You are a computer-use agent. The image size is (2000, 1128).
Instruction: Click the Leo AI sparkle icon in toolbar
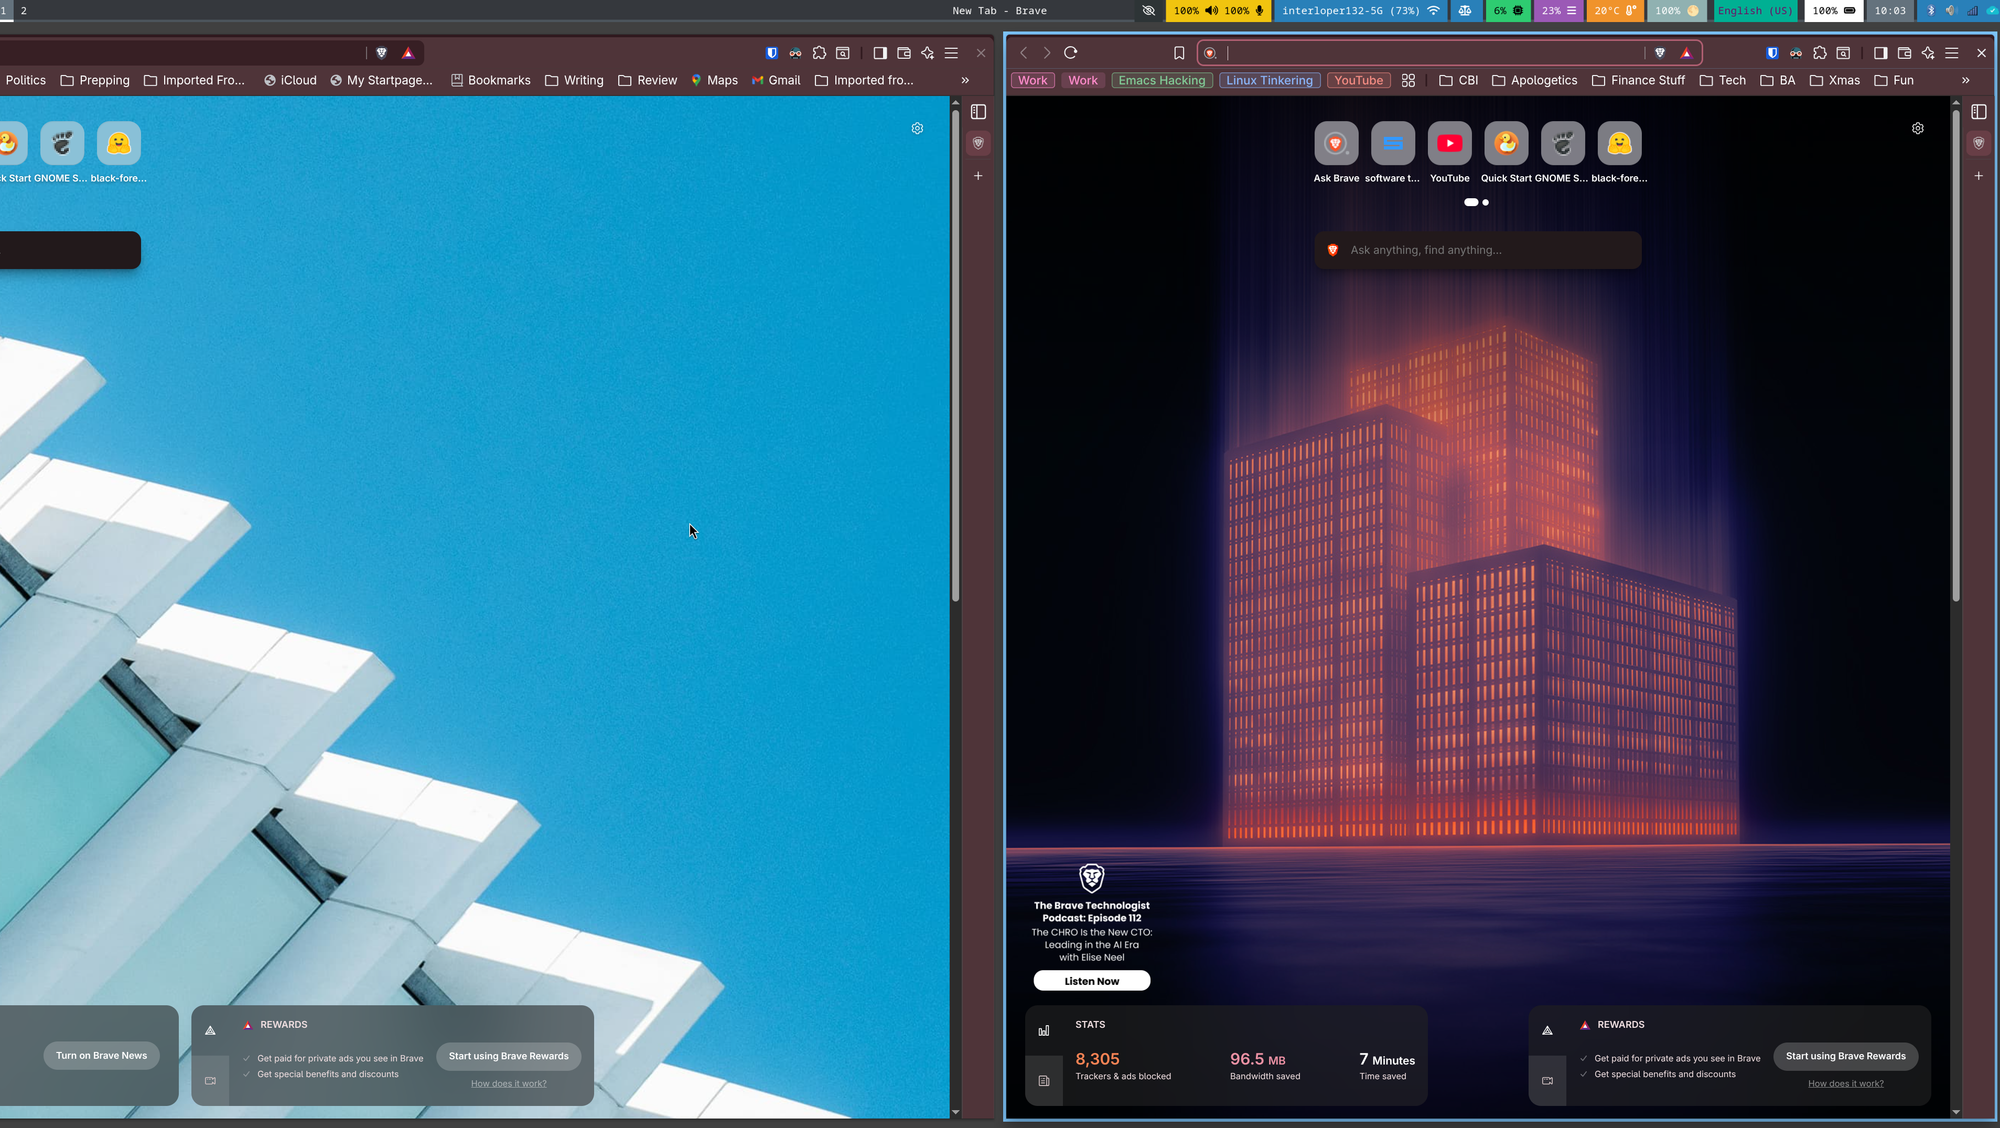1928,53
